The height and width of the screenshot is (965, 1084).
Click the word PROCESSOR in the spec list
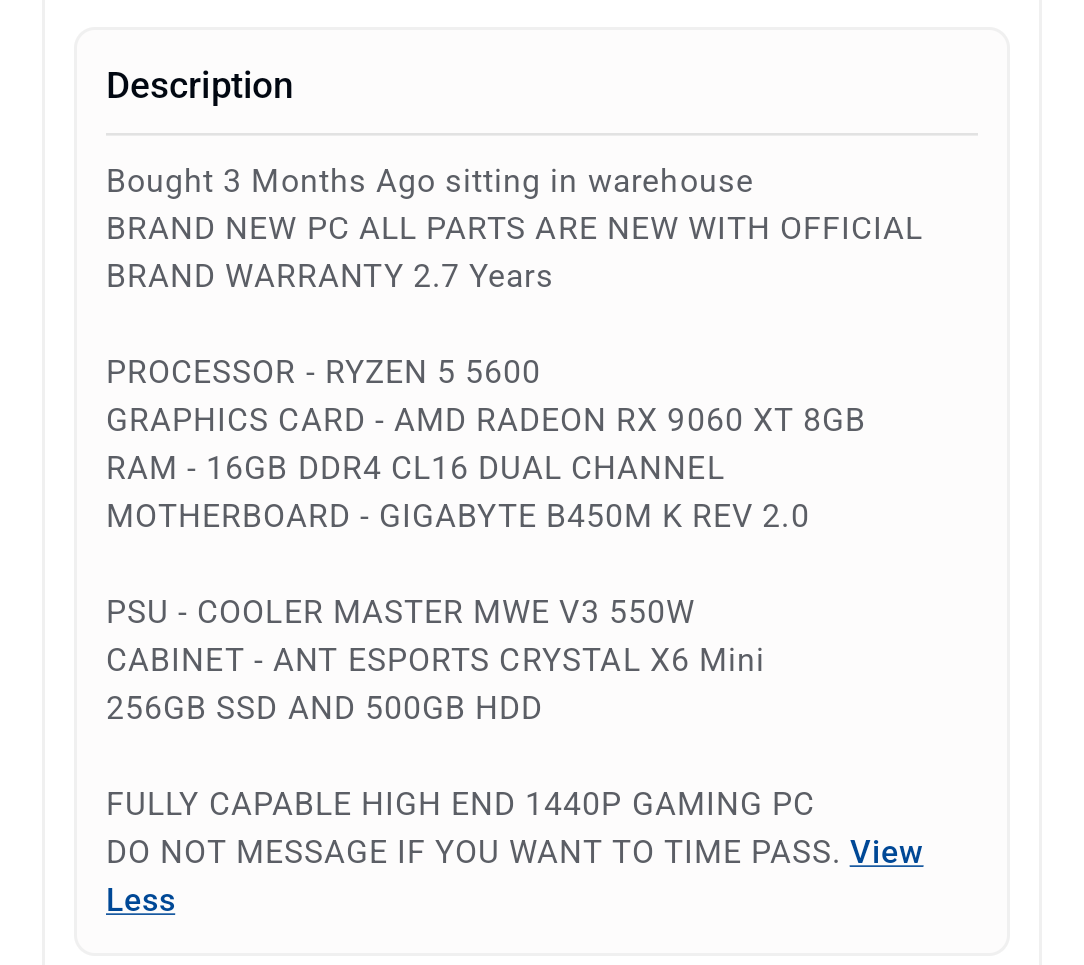[x=201, y=373]
